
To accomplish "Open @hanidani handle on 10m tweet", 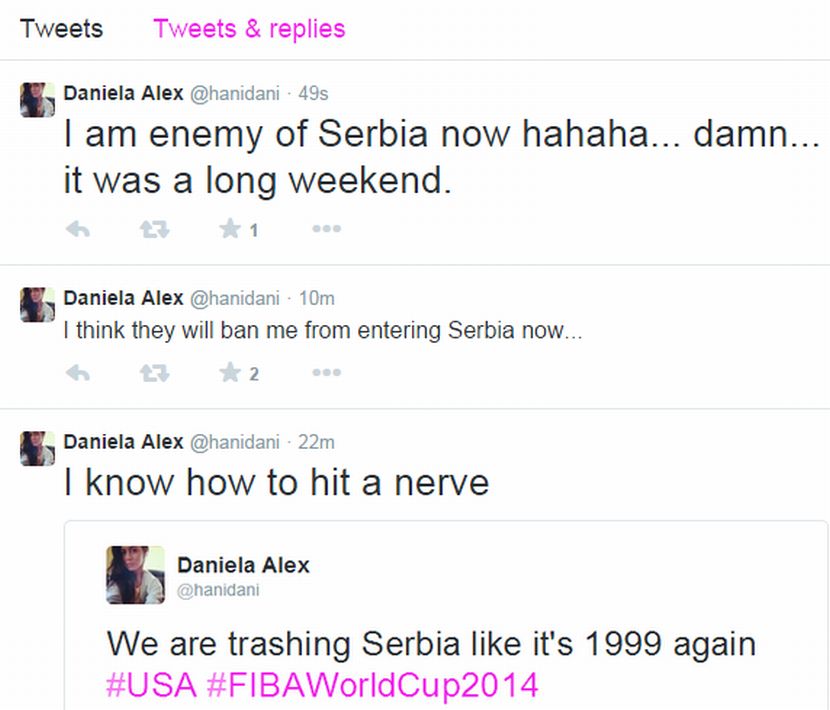I will pyautogui.click(x=234, y=298).
